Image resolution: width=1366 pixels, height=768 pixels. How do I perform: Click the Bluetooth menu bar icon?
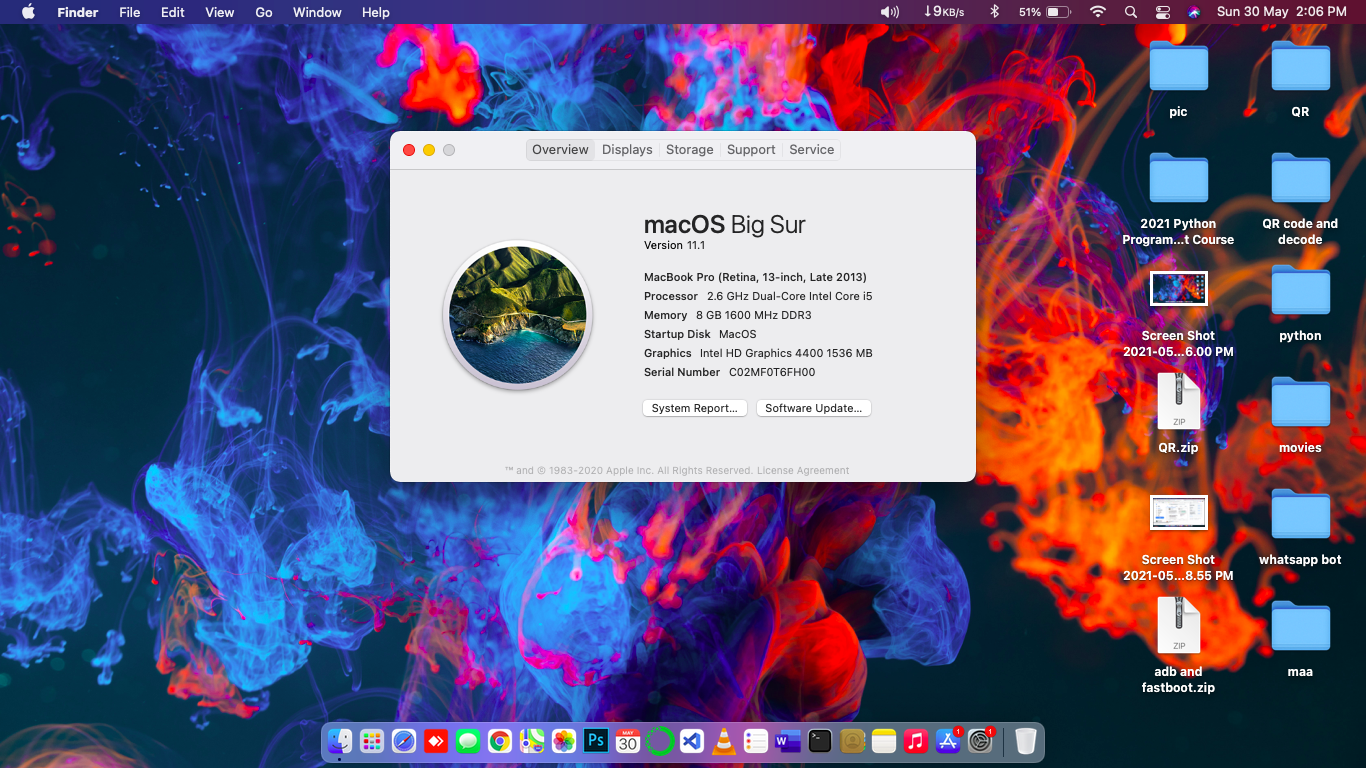tap(994, 12)
